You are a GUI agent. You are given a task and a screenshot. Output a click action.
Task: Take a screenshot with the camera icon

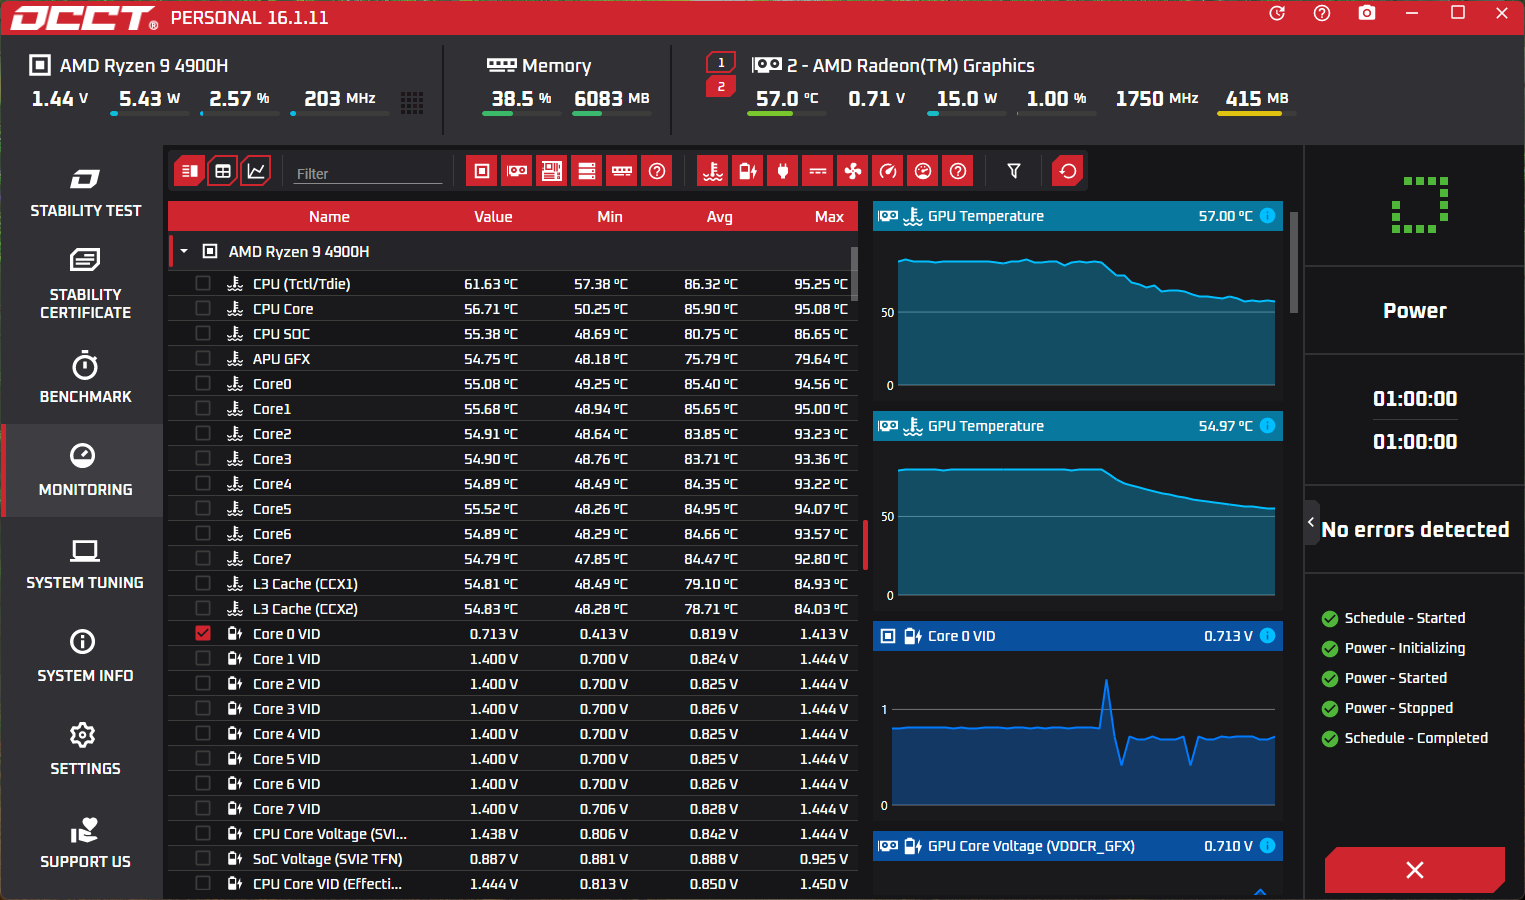coord(1367,13)
